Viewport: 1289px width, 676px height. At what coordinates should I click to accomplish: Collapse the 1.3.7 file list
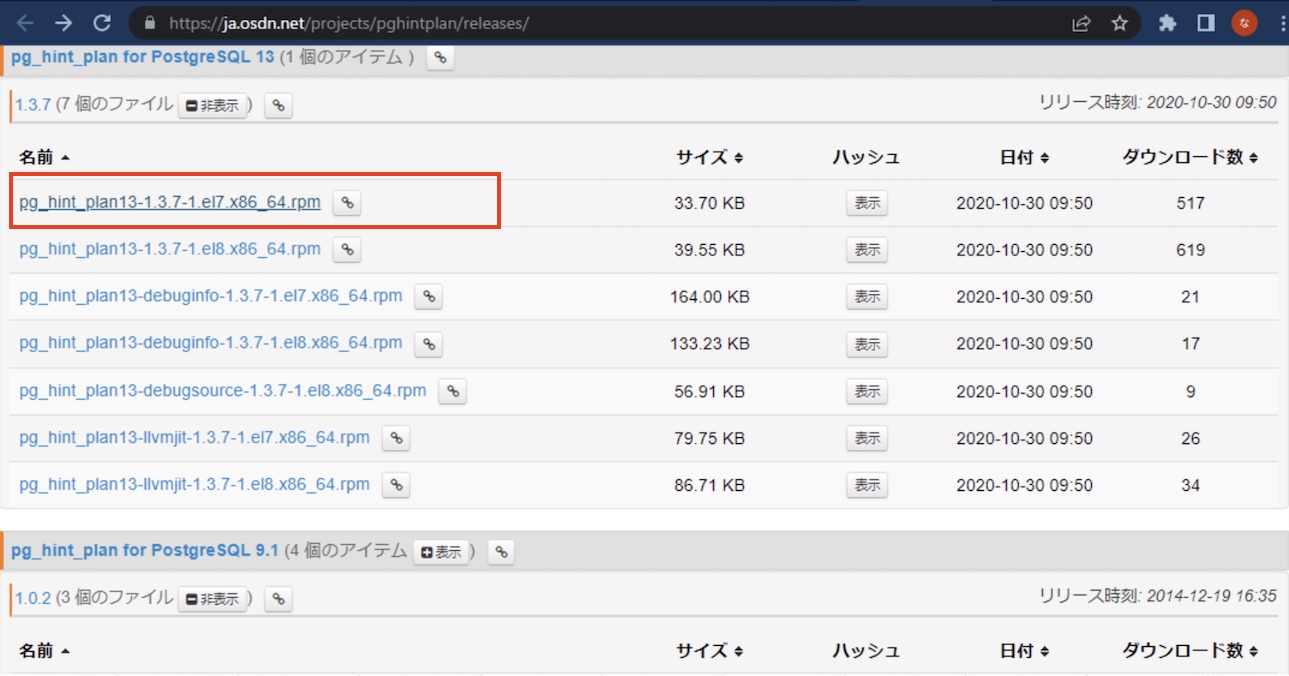click(x=213, y=106)
